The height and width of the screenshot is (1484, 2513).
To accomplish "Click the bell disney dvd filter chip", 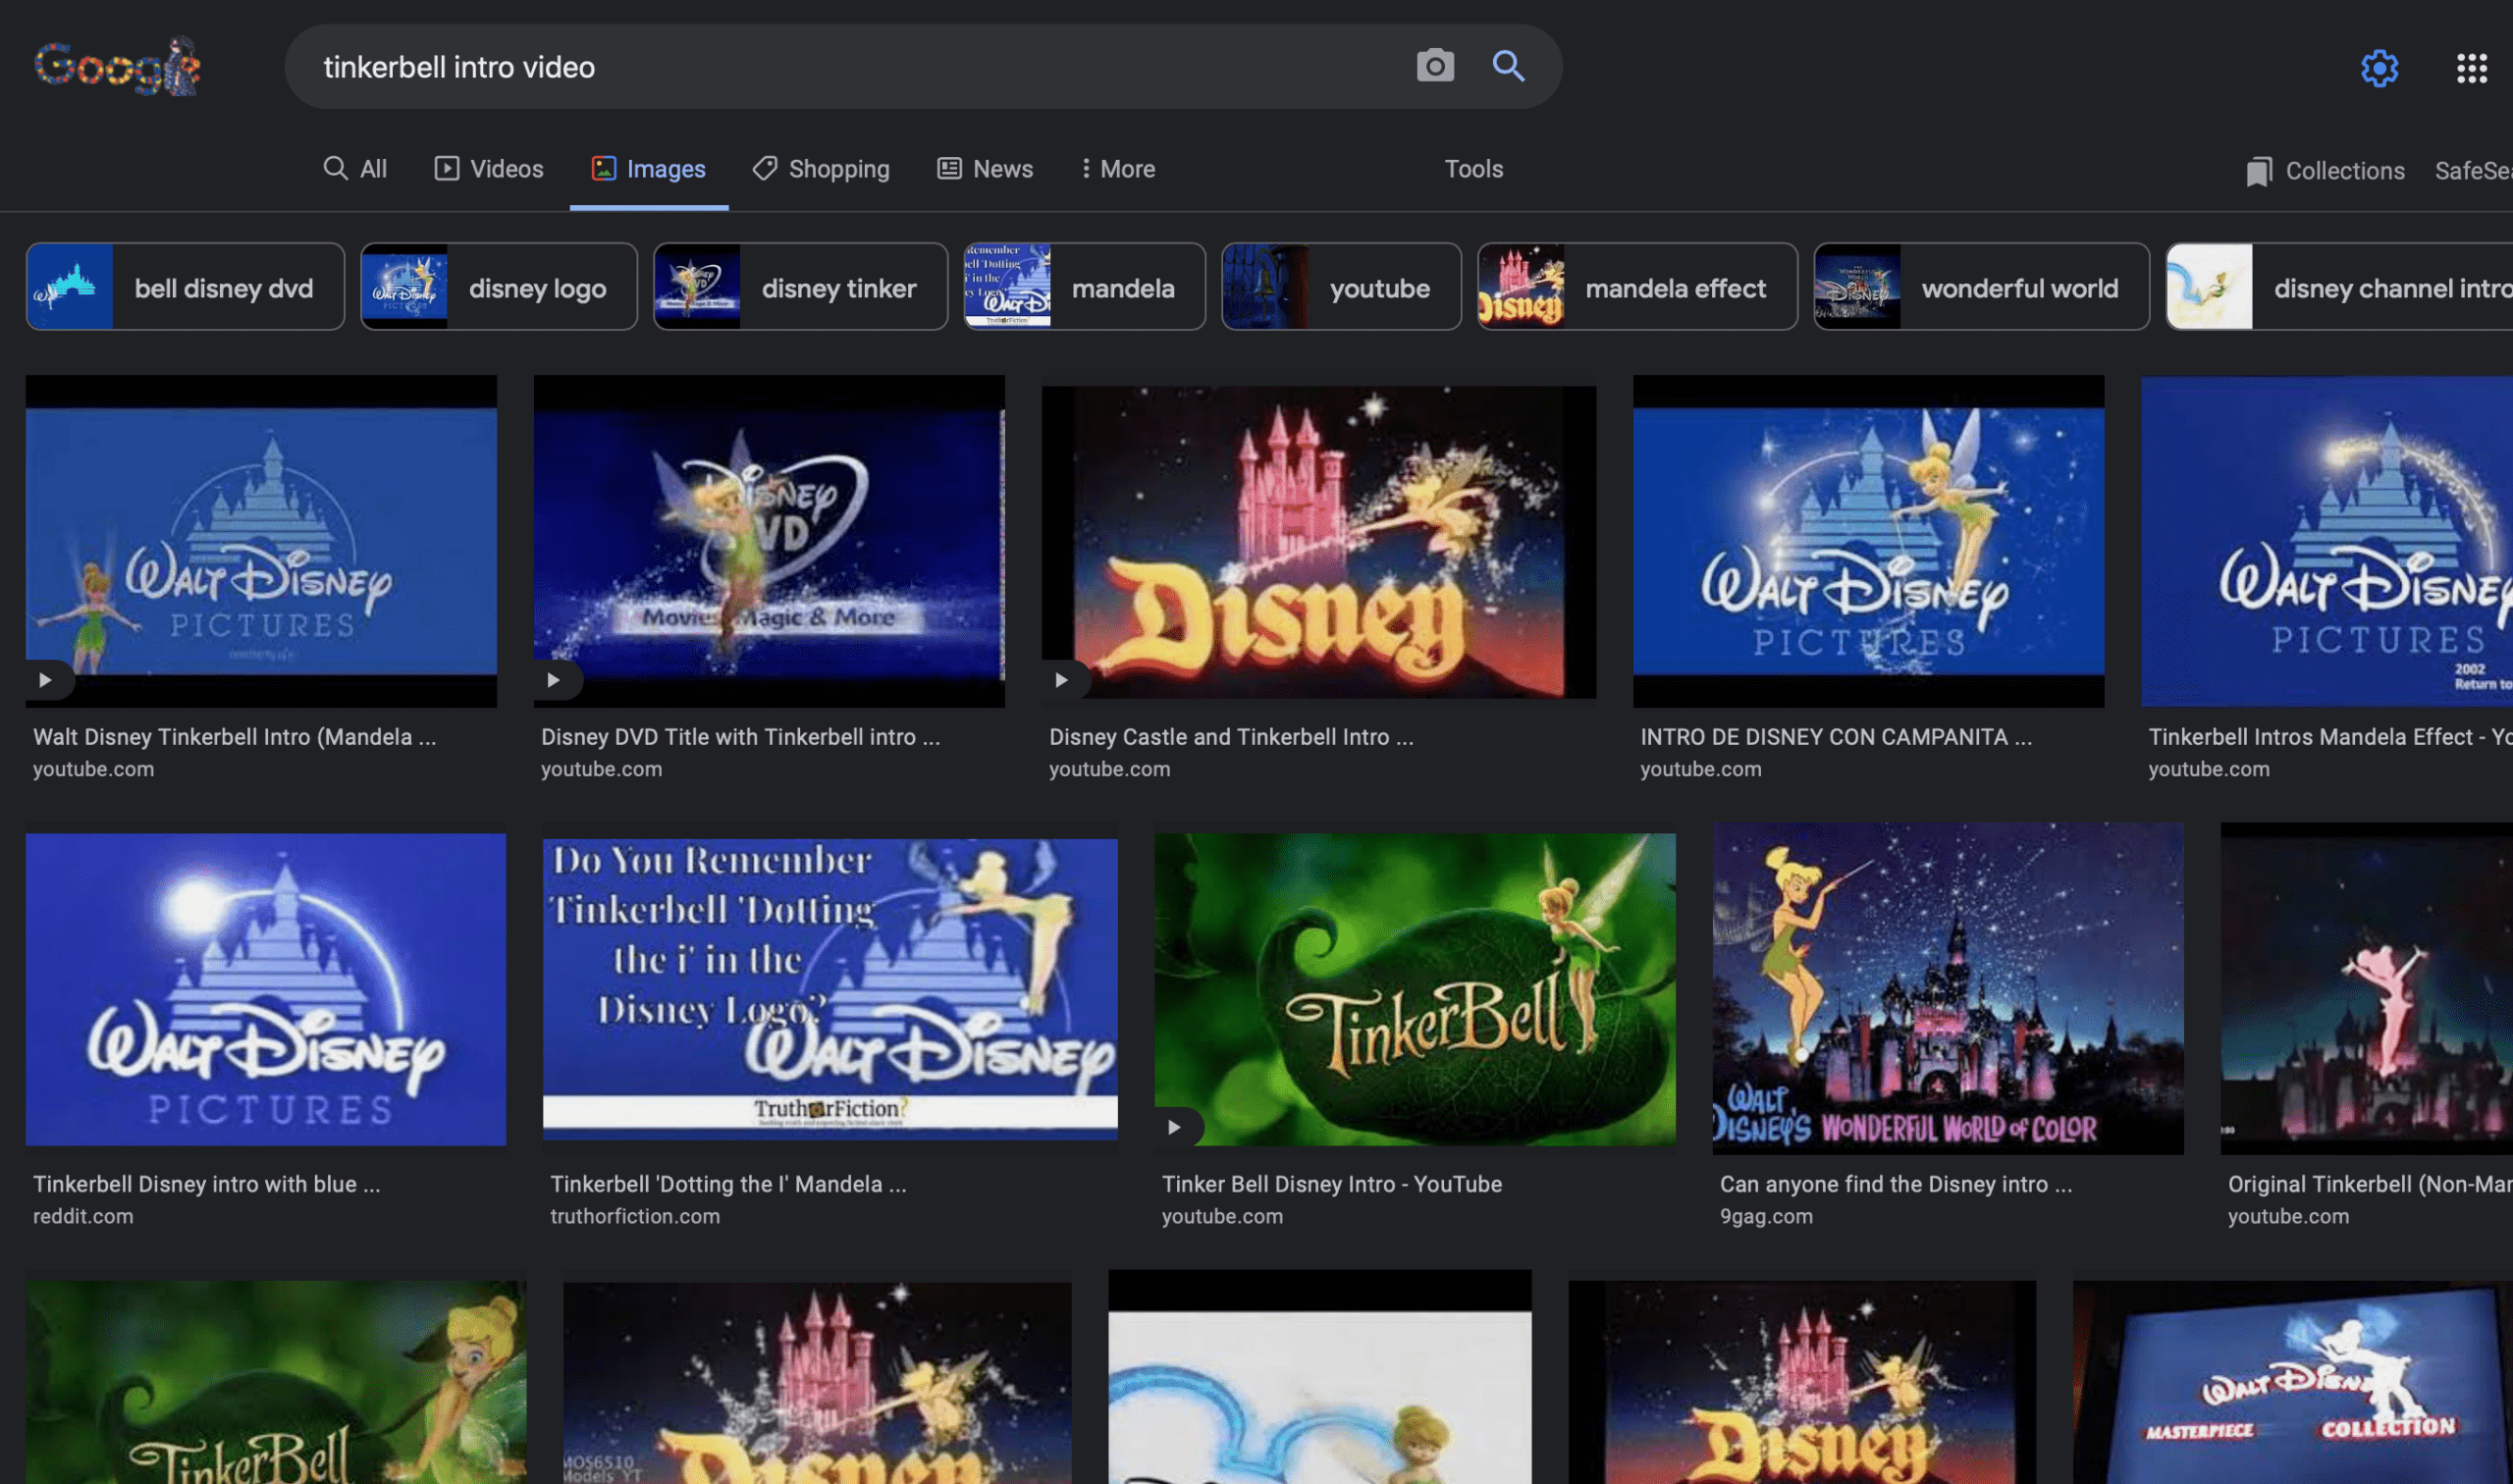I will (x=182, y=287).
